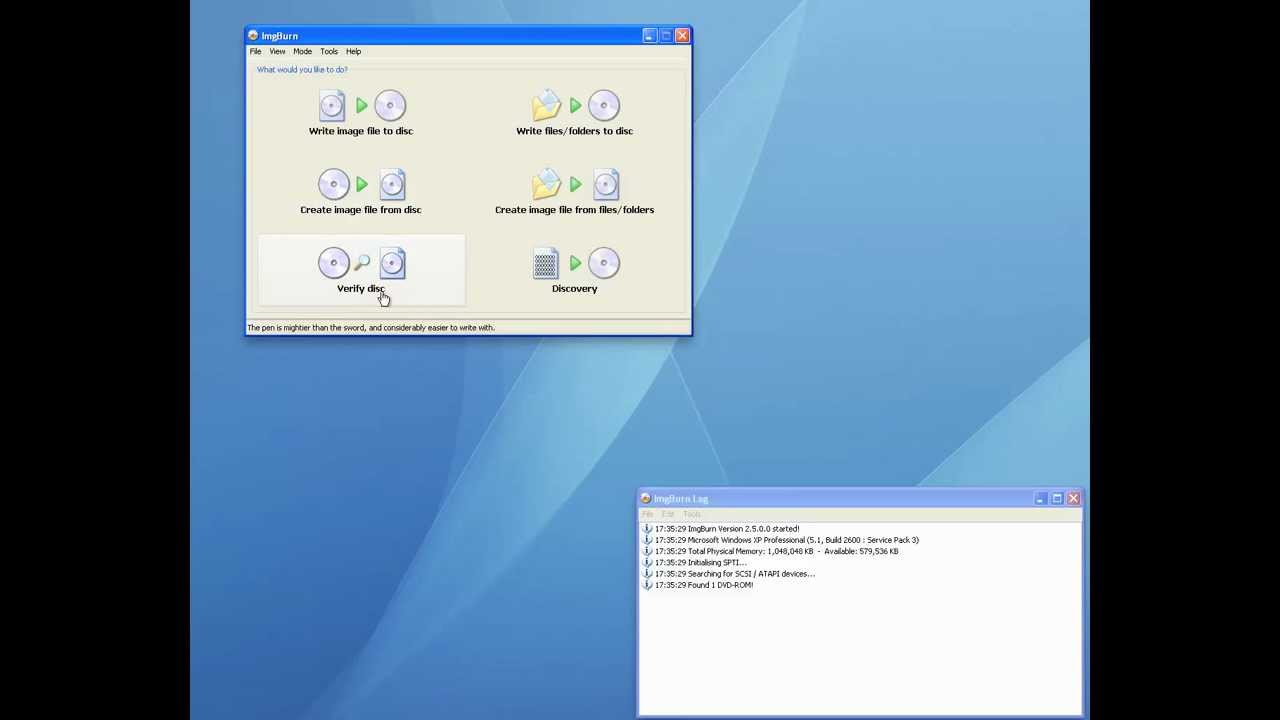Select log line about Microsoft Windows XP Professional

click(787, 540)
